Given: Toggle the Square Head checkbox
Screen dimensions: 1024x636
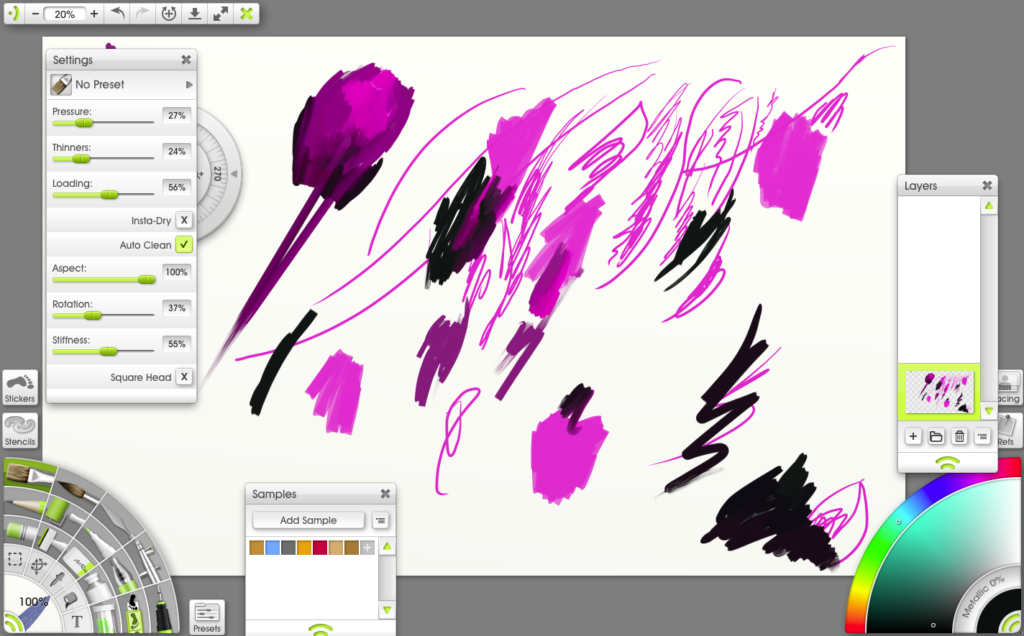Looking at the screenshot, I should click(x=184, y=377).
